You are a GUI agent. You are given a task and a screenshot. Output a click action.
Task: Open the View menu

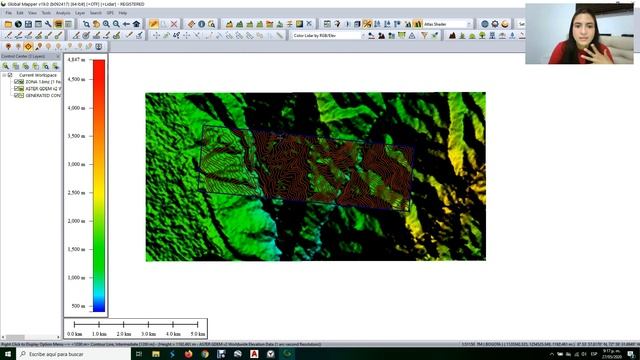[x=32, y=13]
